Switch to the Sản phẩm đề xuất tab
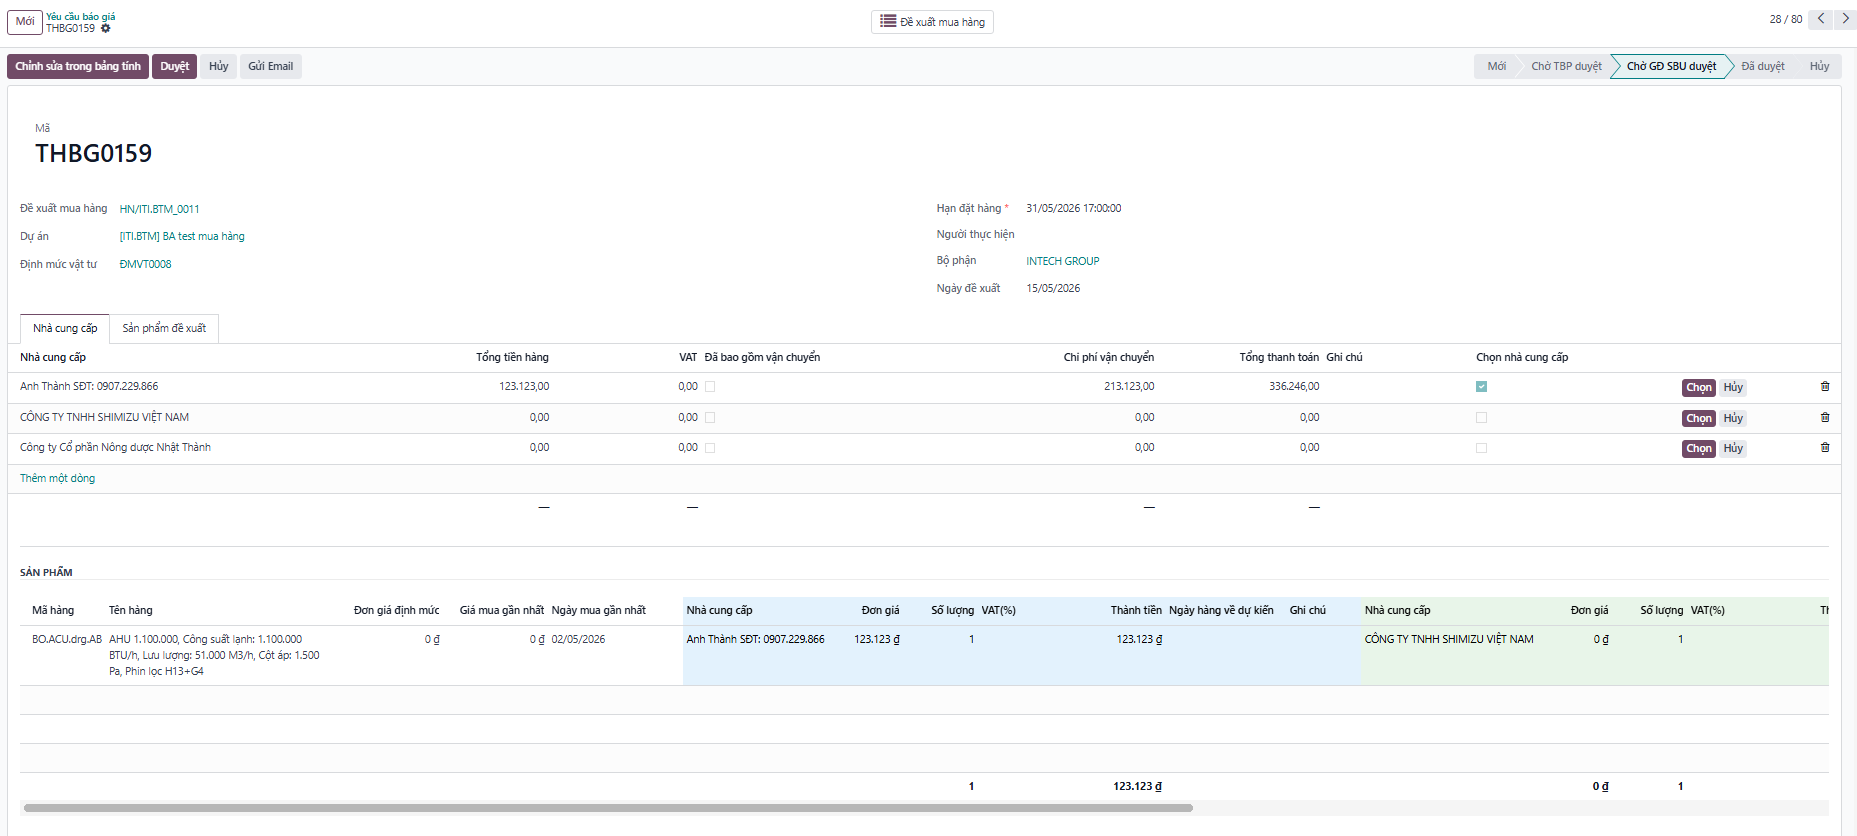1857x836 pixels. [164, 329]
